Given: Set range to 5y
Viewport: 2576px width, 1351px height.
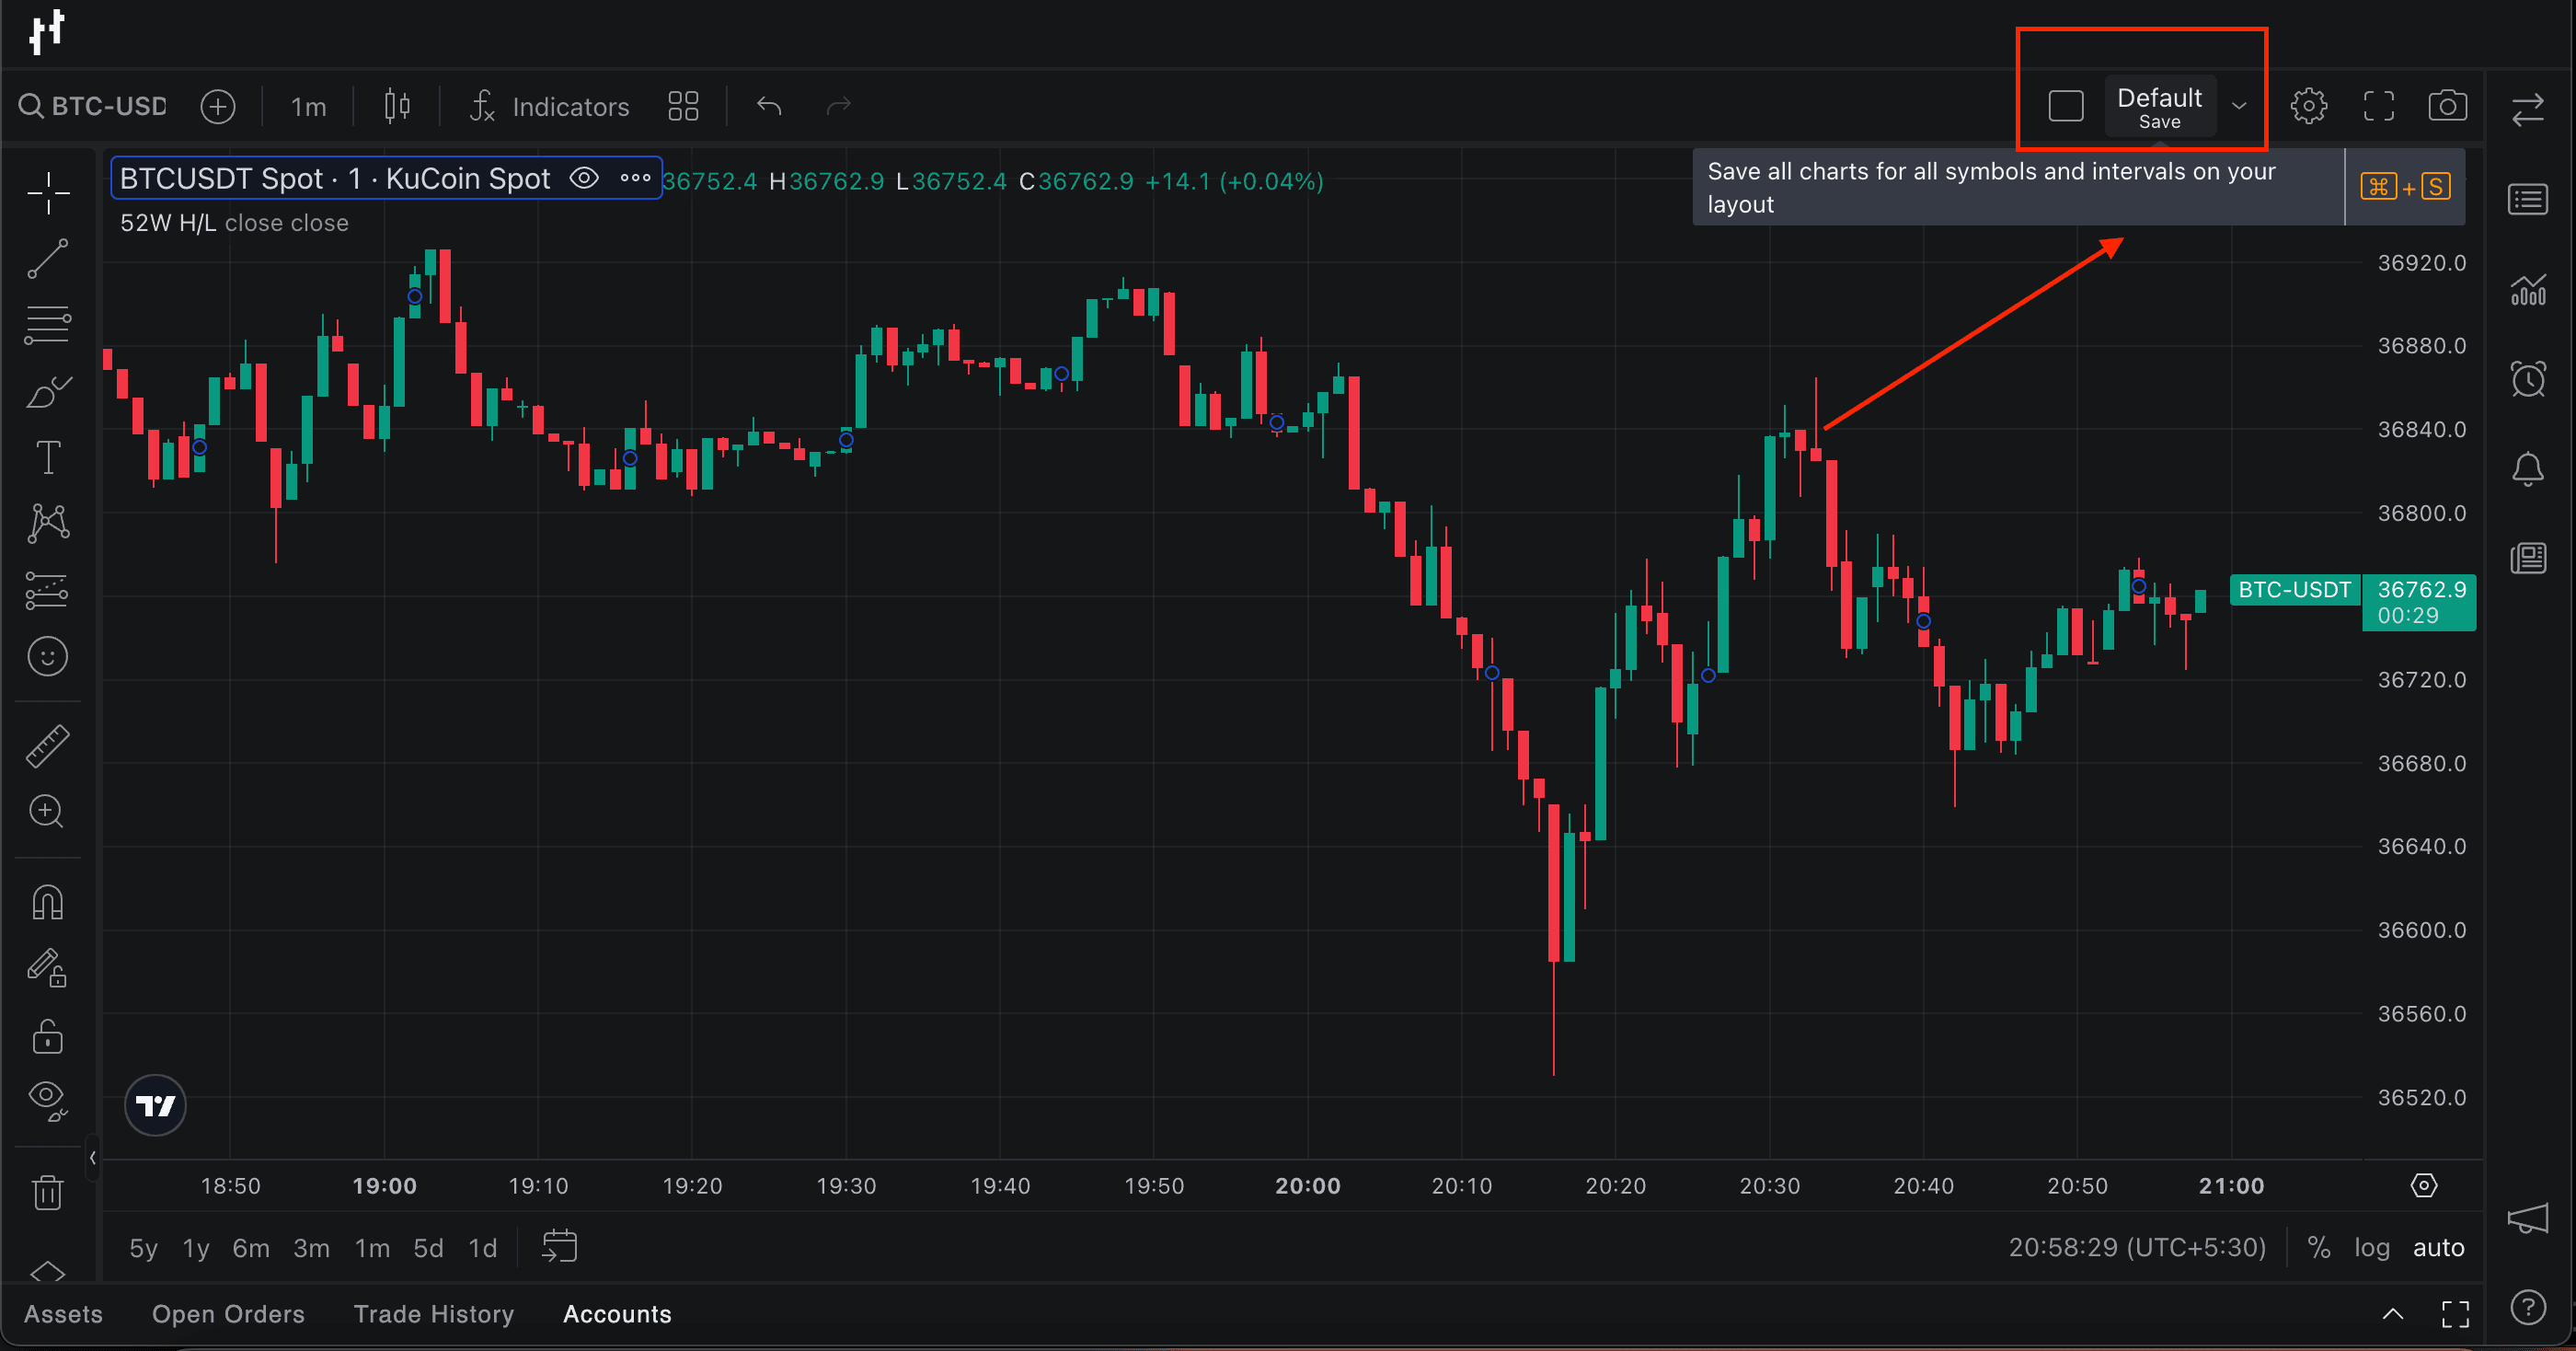Looking at the screenshot, I should (x=143, y=1249).
